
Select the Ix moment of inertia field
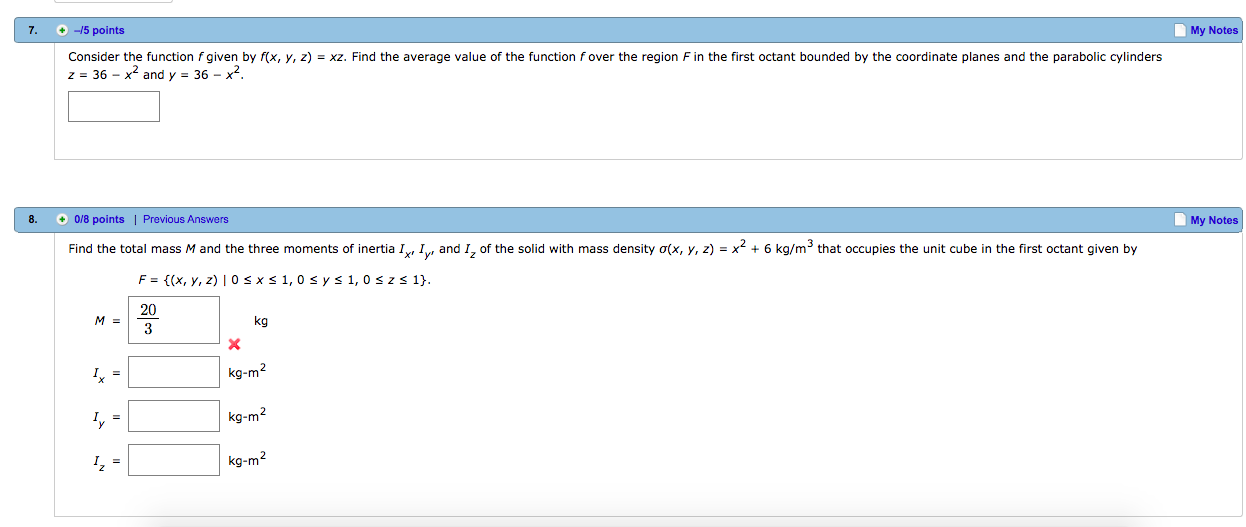tap(174, 372)
